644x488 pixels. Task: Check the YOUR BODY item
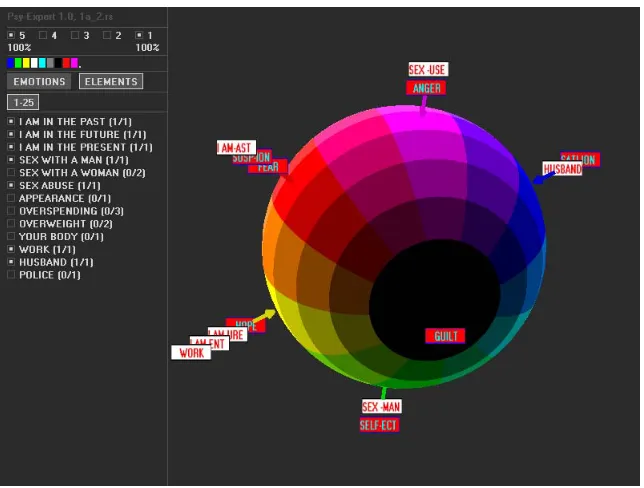tap(12, 236)
